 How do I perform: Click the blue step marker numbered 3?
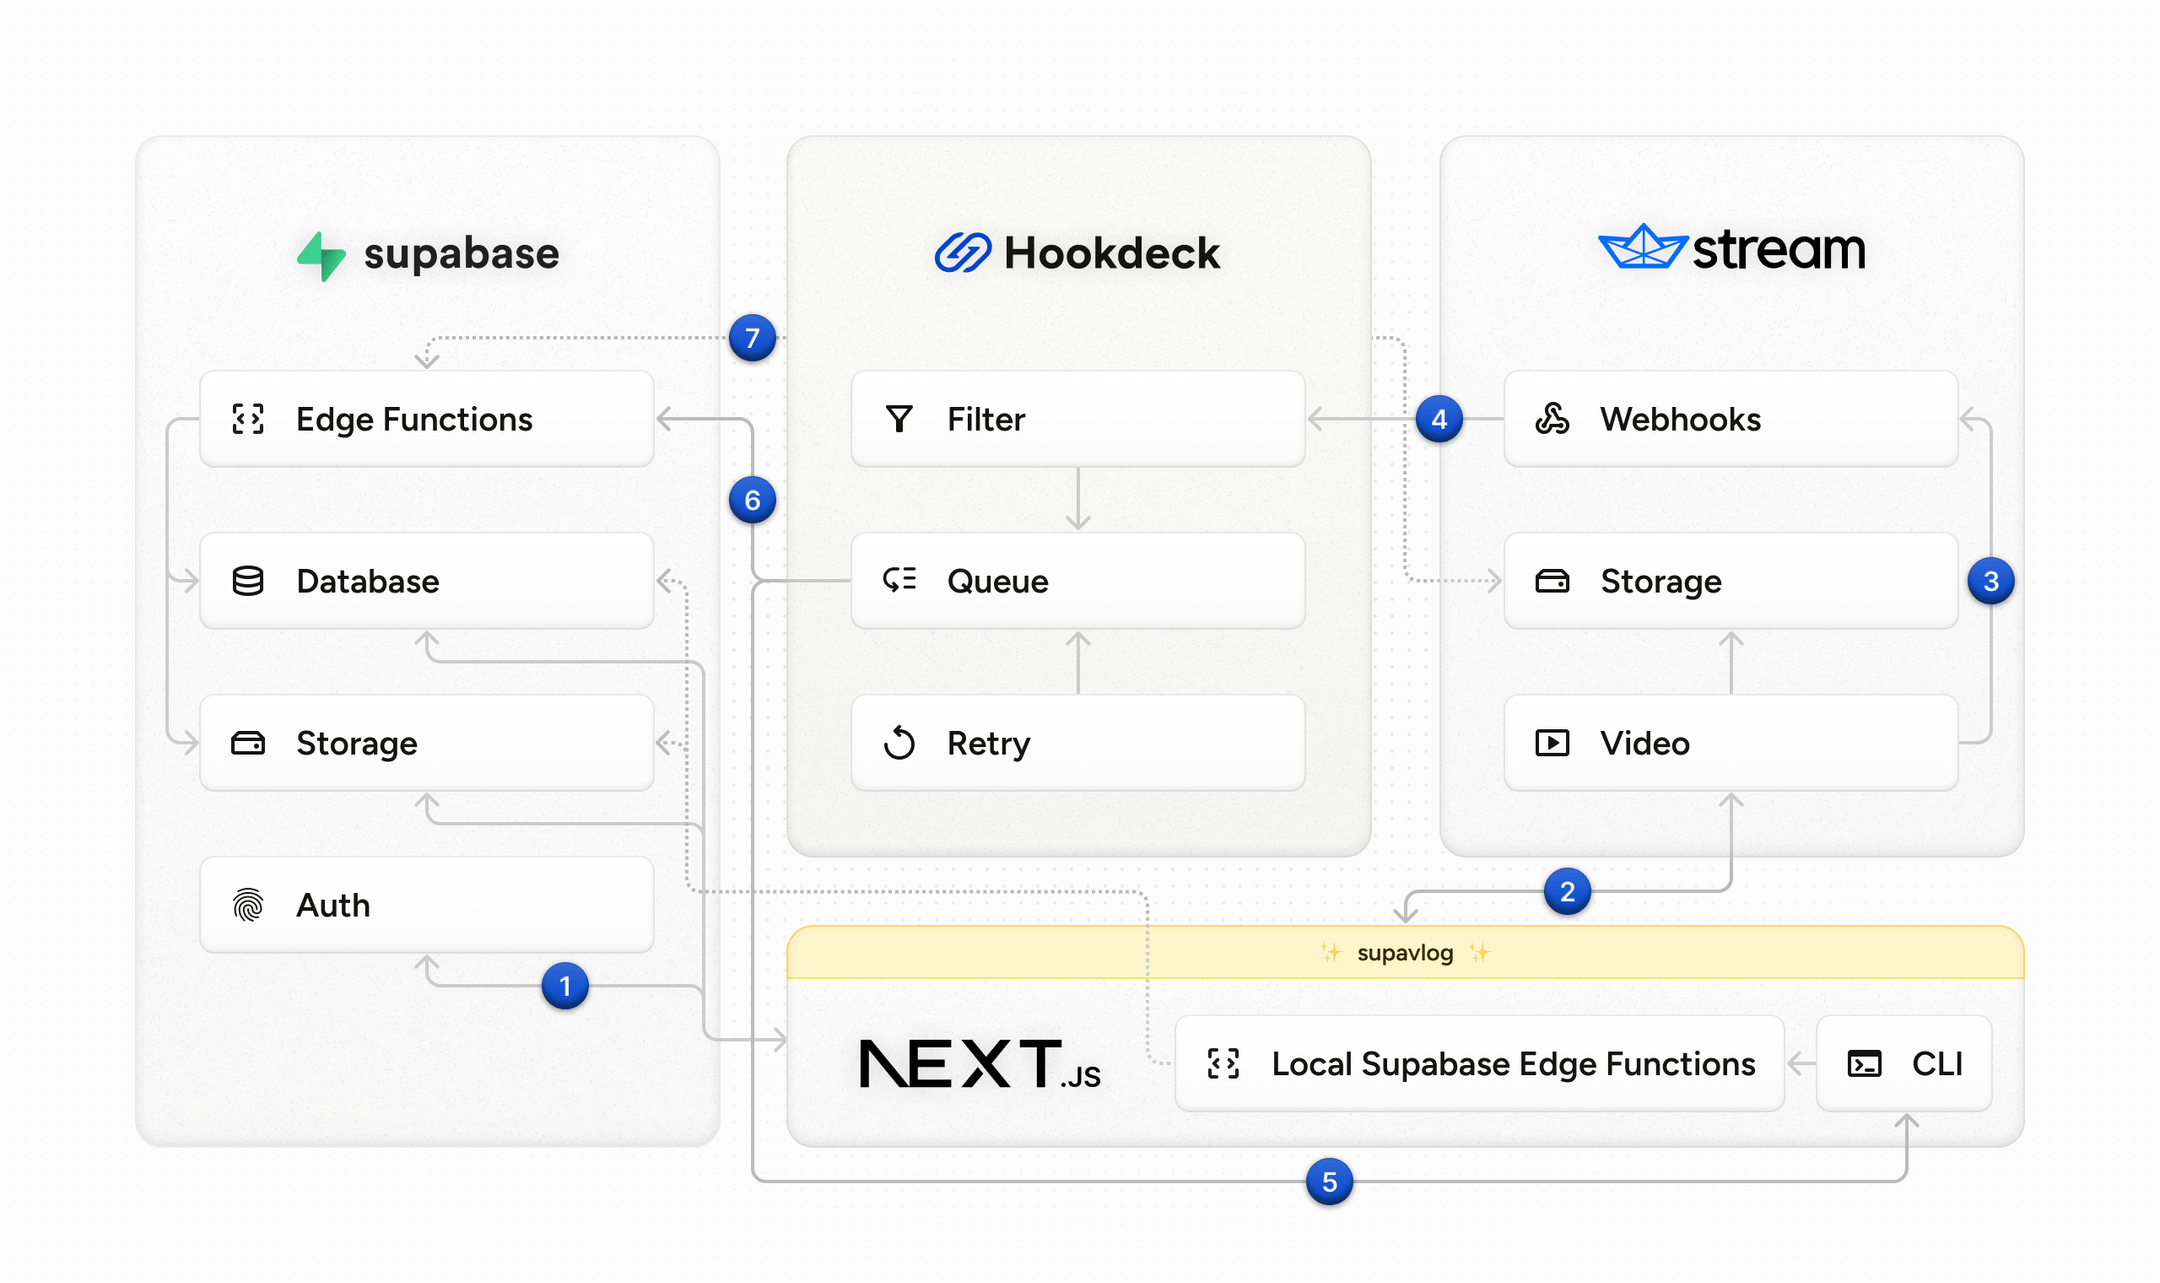1990,581
